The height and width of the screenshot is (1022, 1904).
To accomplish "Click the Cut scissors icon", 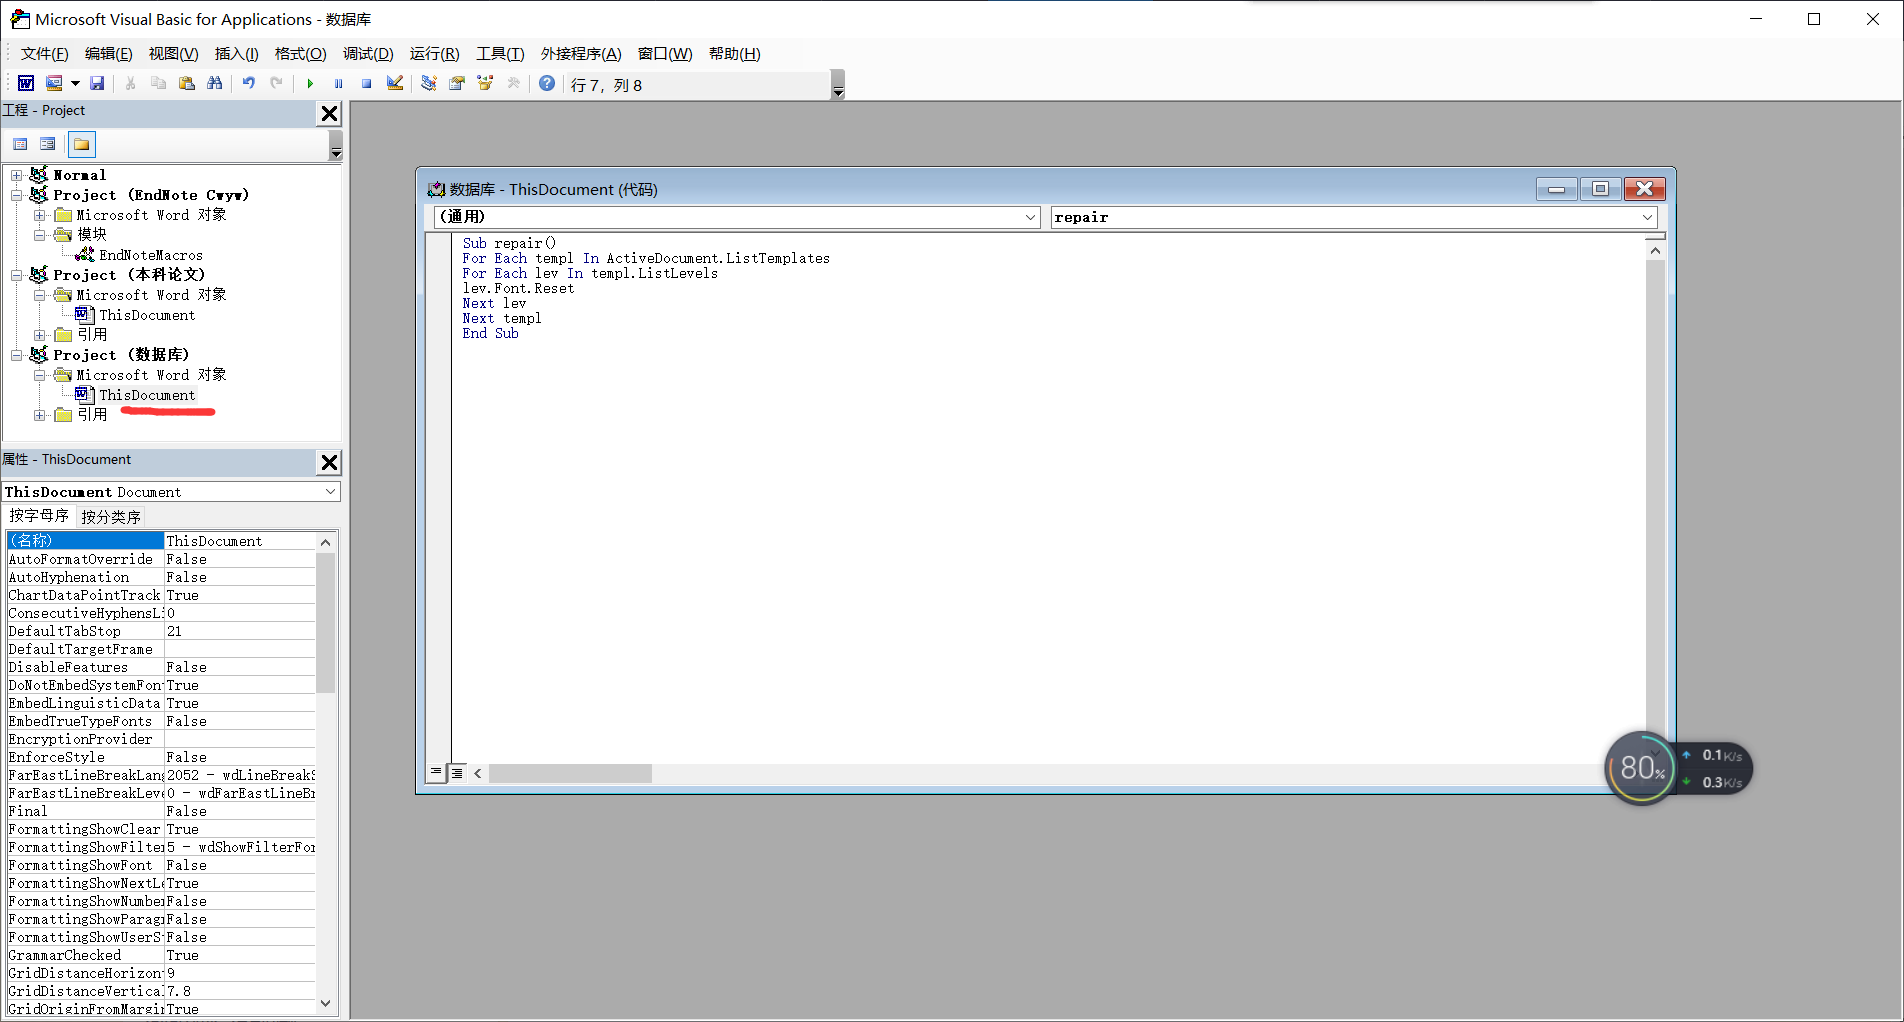I will coord(130,83).
